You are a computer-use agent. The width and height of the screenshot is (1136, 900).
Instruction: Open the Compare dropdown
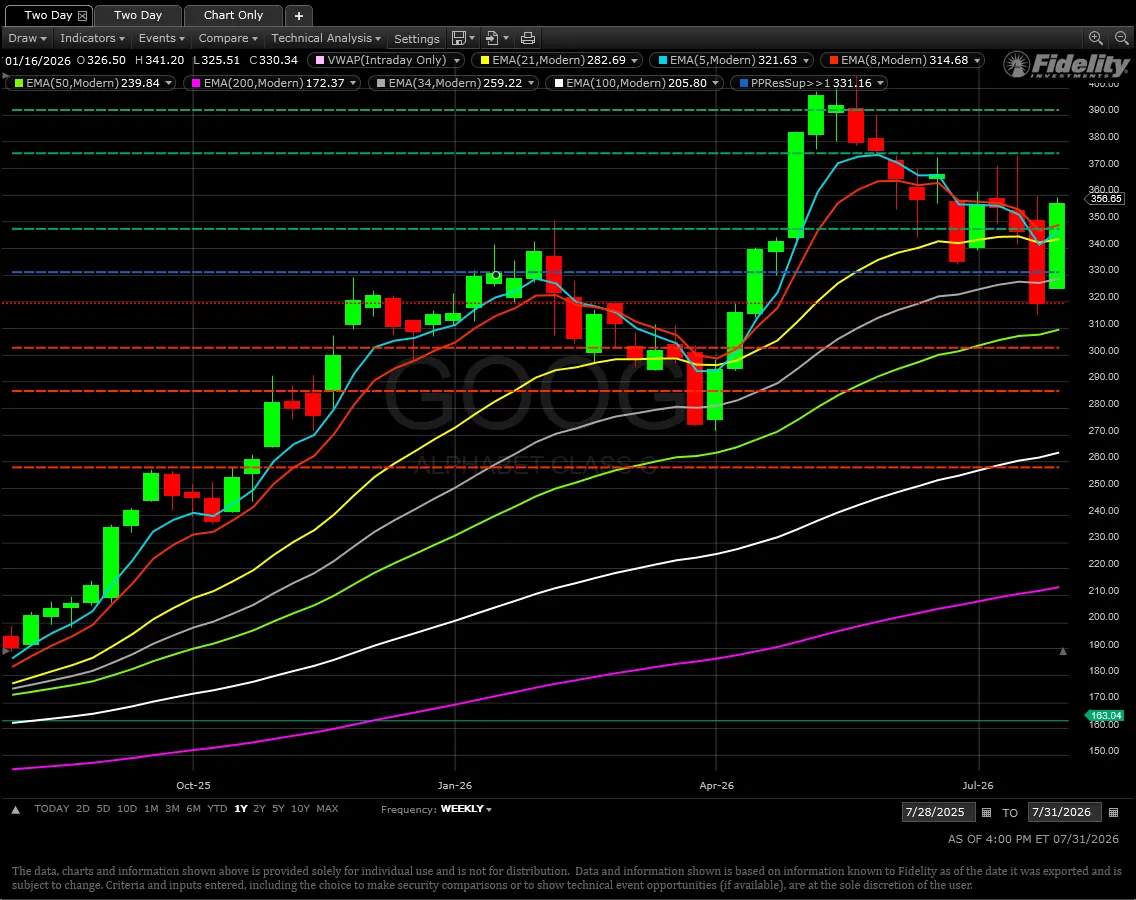(227, 38)
